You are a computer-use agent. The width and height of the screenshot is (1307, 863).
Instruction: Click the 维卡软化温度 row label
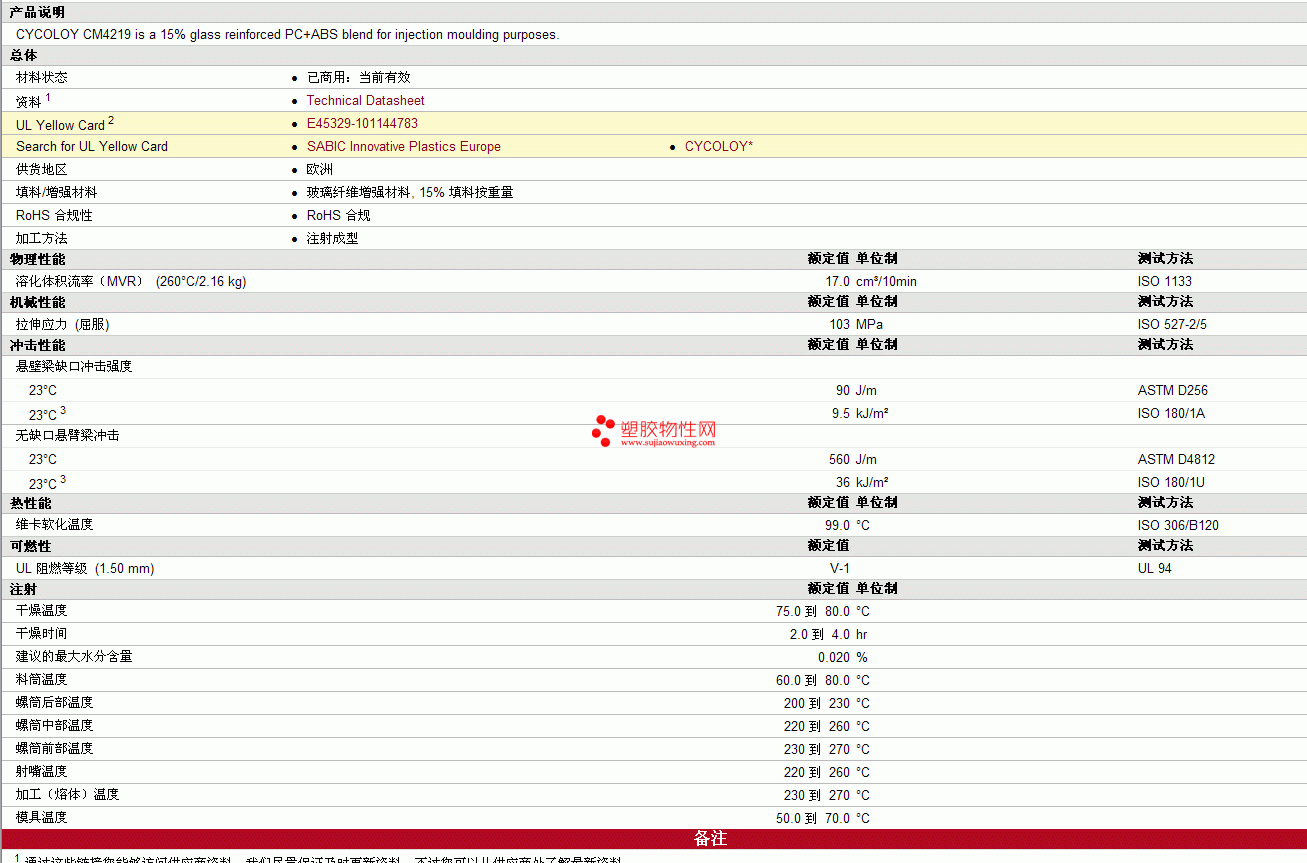click(55, 524)
